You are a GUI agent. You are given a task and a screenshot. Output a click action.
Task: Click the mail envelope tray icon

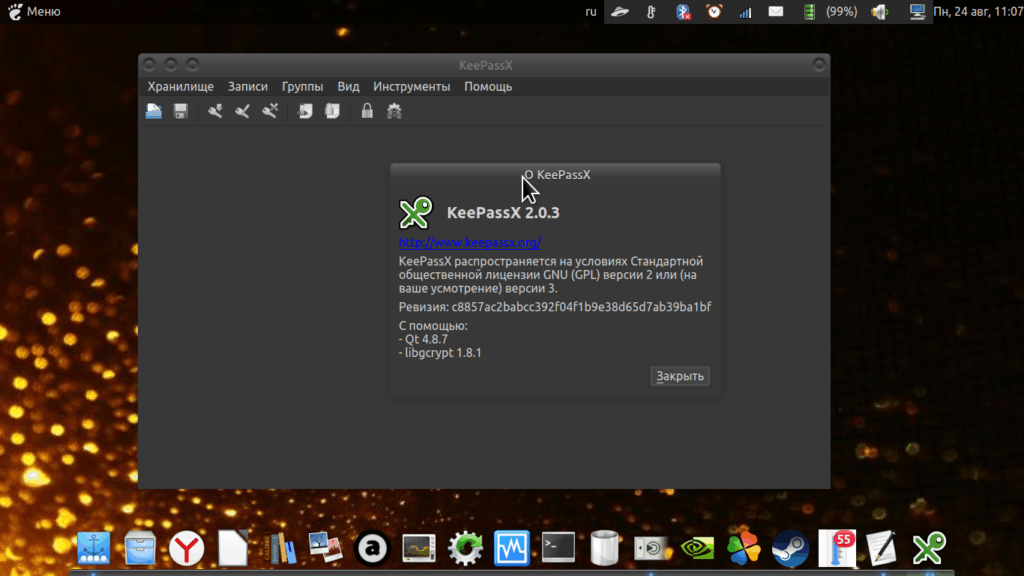tap(776, 11)
